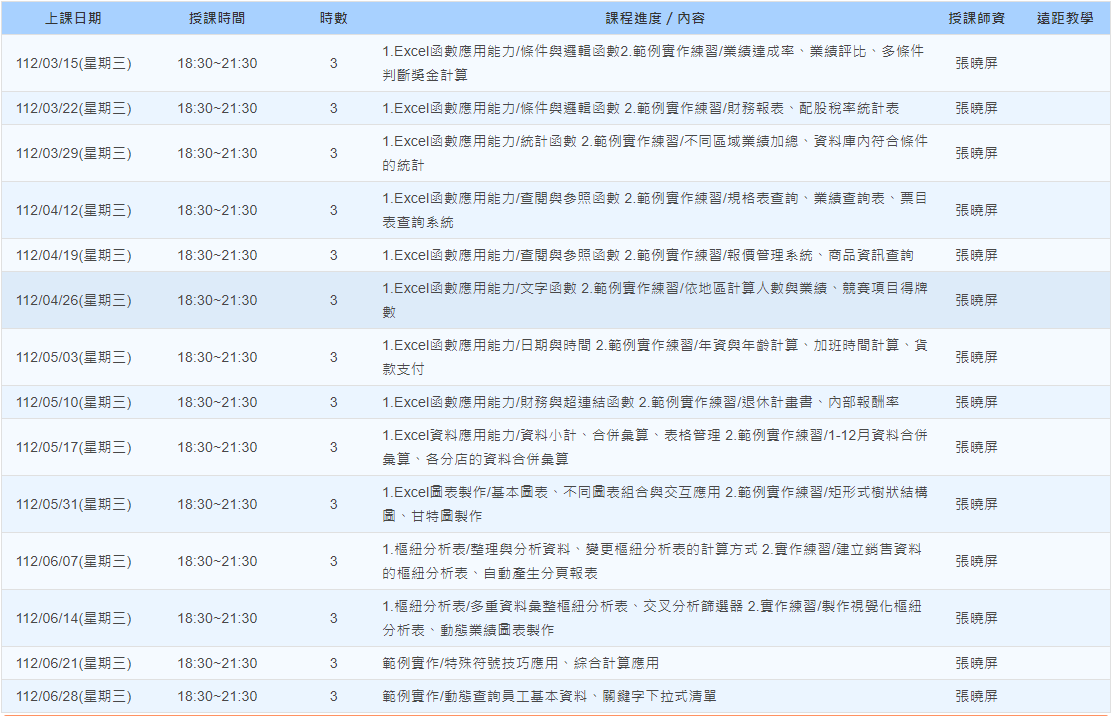The width and height of the screenshot is (1111, 716).
Task: Select the date 112/04/19(星期三)
Action: 74,255
